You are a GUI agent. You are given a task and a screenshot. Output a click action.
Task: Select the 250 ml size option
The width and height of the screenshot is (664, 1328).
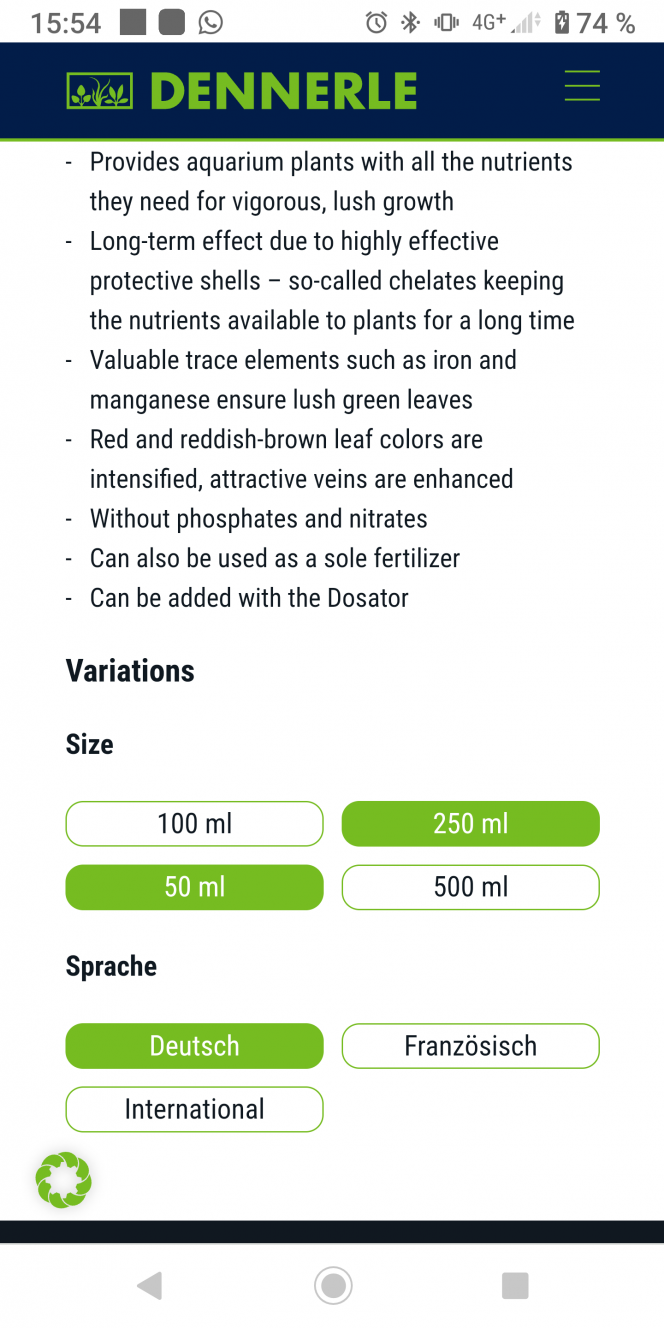tap(470, 824)
